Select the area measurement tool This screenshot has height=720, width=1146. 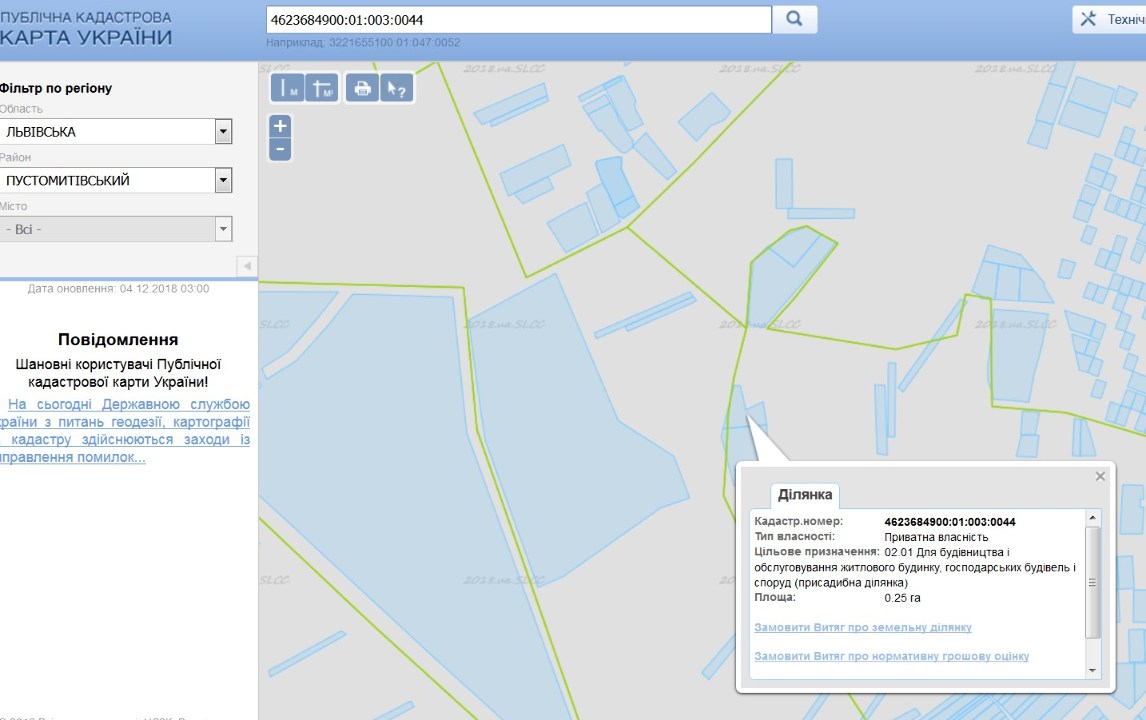pyautogui.click(x=322, y=88)
